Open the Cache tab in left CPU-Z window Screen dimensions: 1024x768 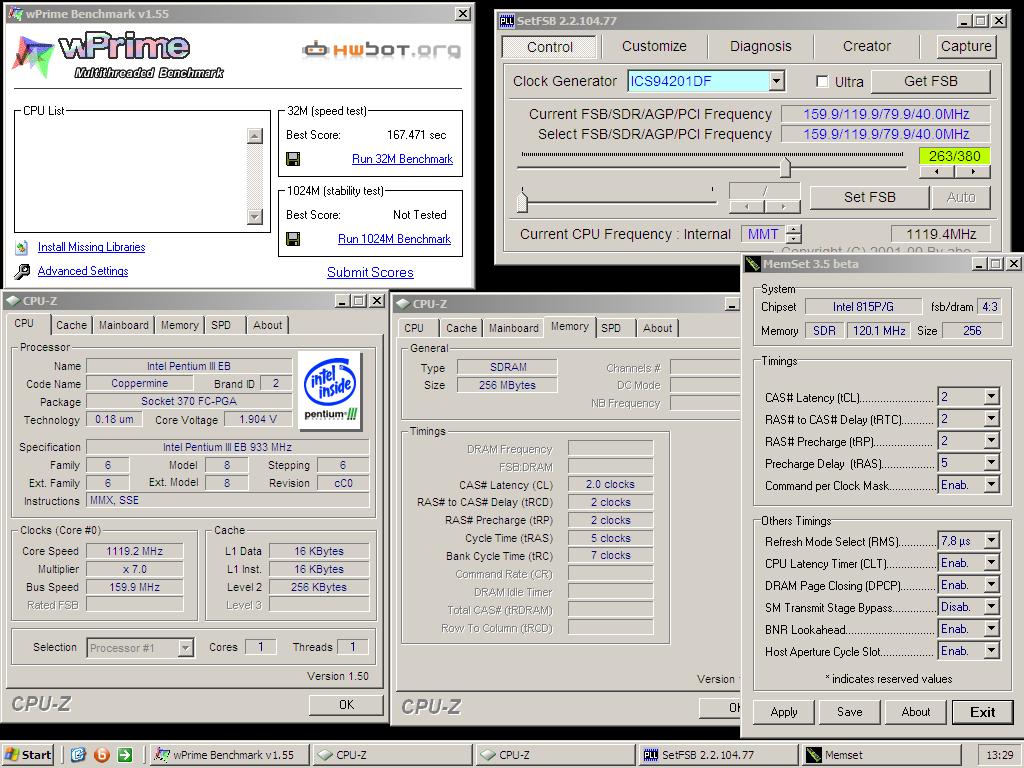(x=71, y=325)
